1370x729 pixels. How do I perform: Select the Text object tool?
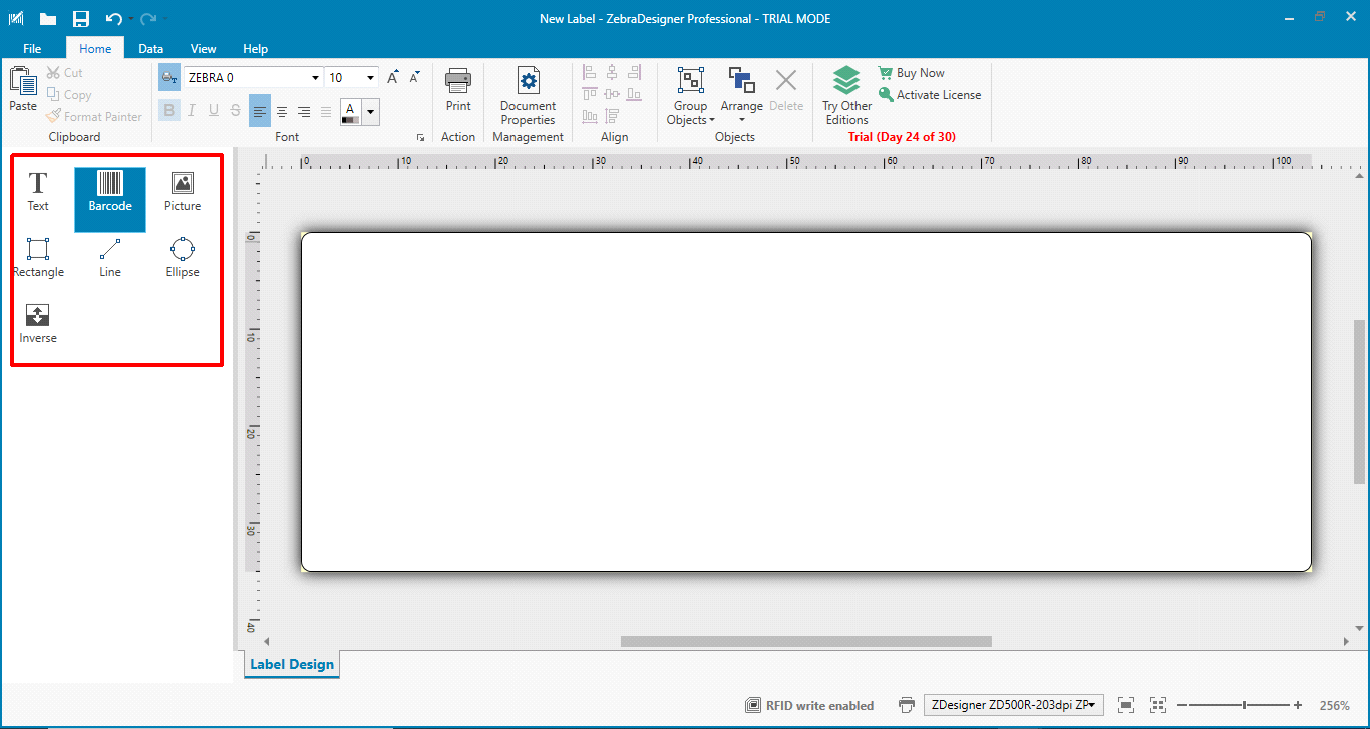[38, 191]
